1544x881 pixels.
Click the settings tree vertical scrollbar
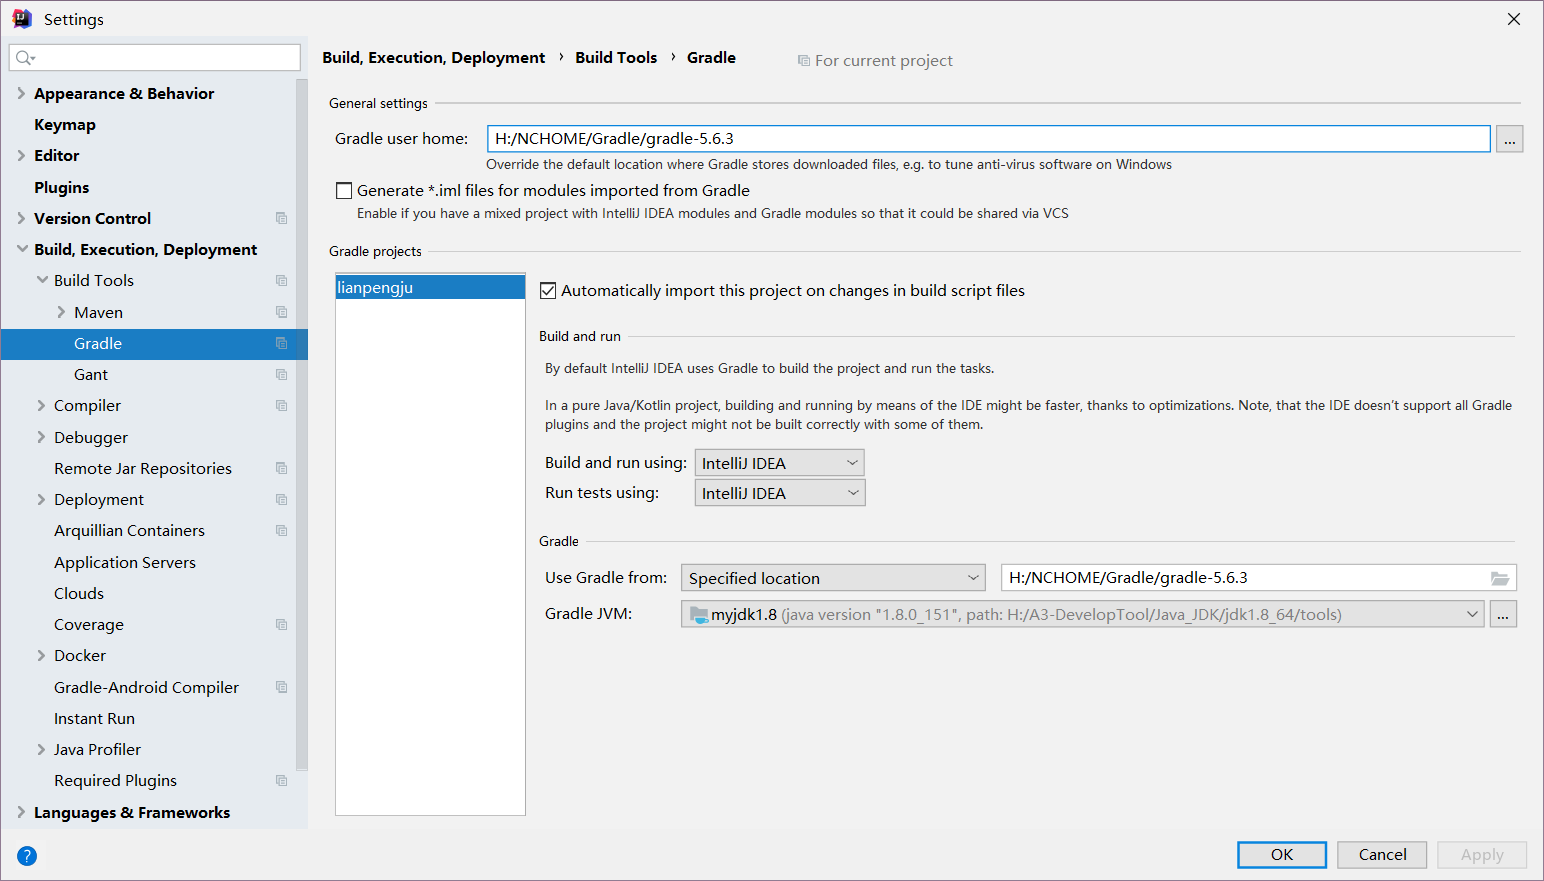(302, 425)
